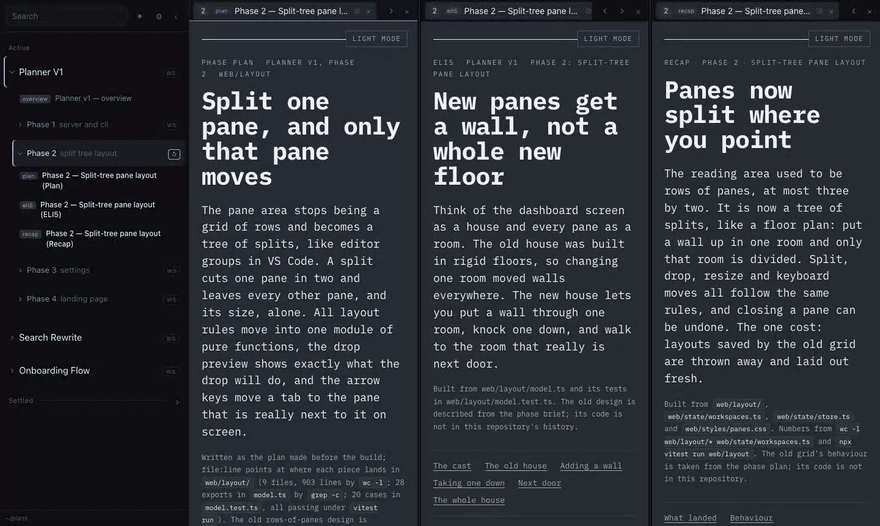880x526 pixels.
Task: Jump to 'The old house' section
Action: (515, 466)
